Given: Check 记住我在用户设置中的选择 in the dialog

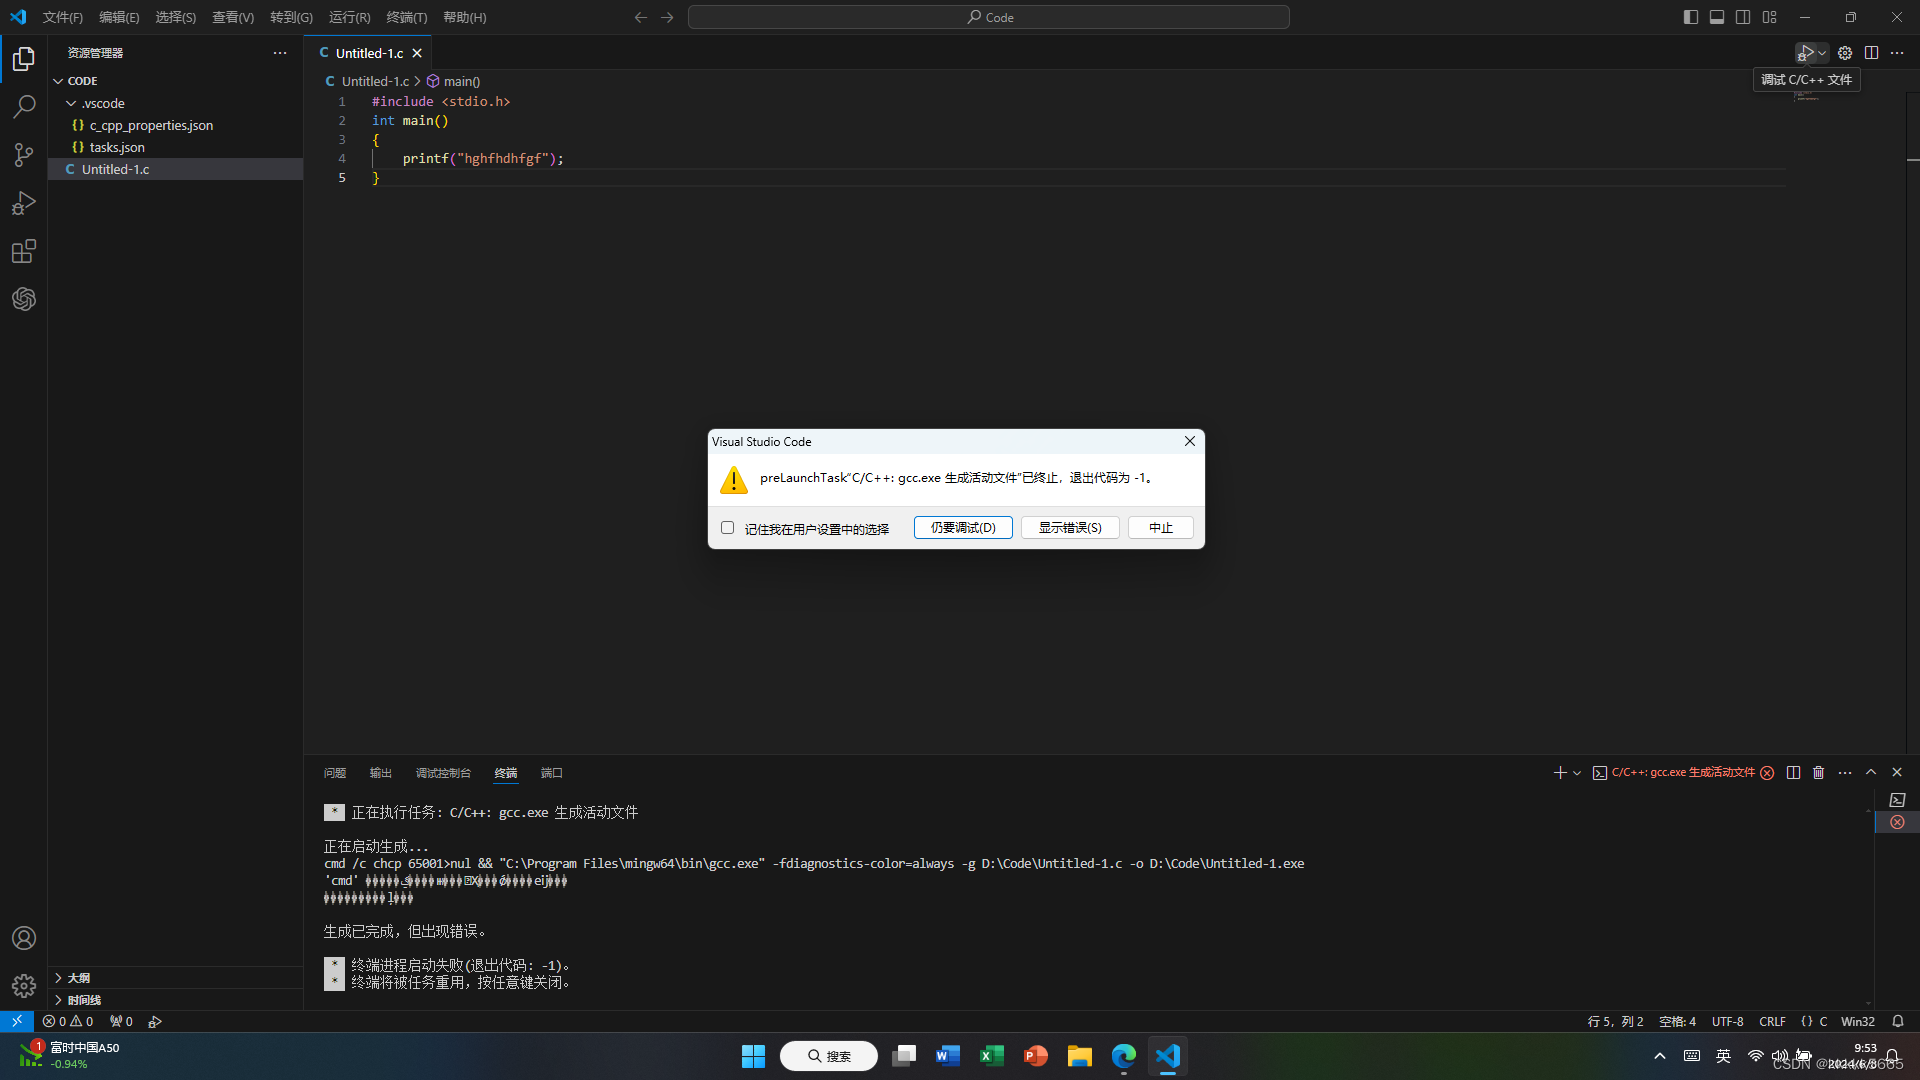Looking at the screenshot, I should 727,527.
